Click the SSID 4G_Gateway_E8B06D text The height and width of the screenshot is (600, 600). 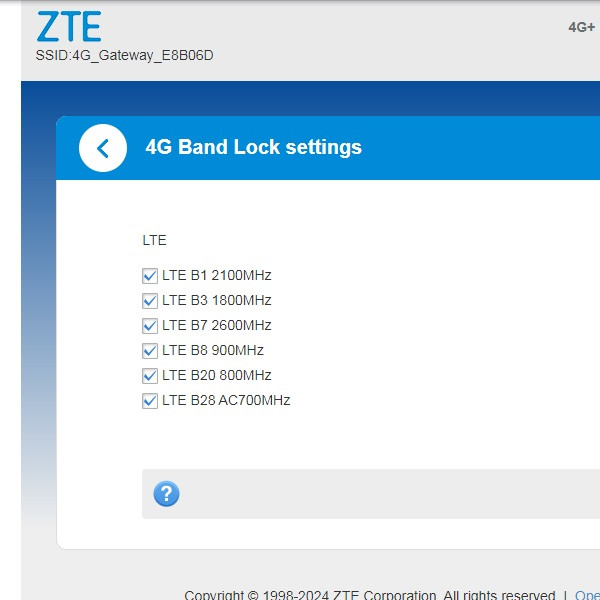coord(124,55)
